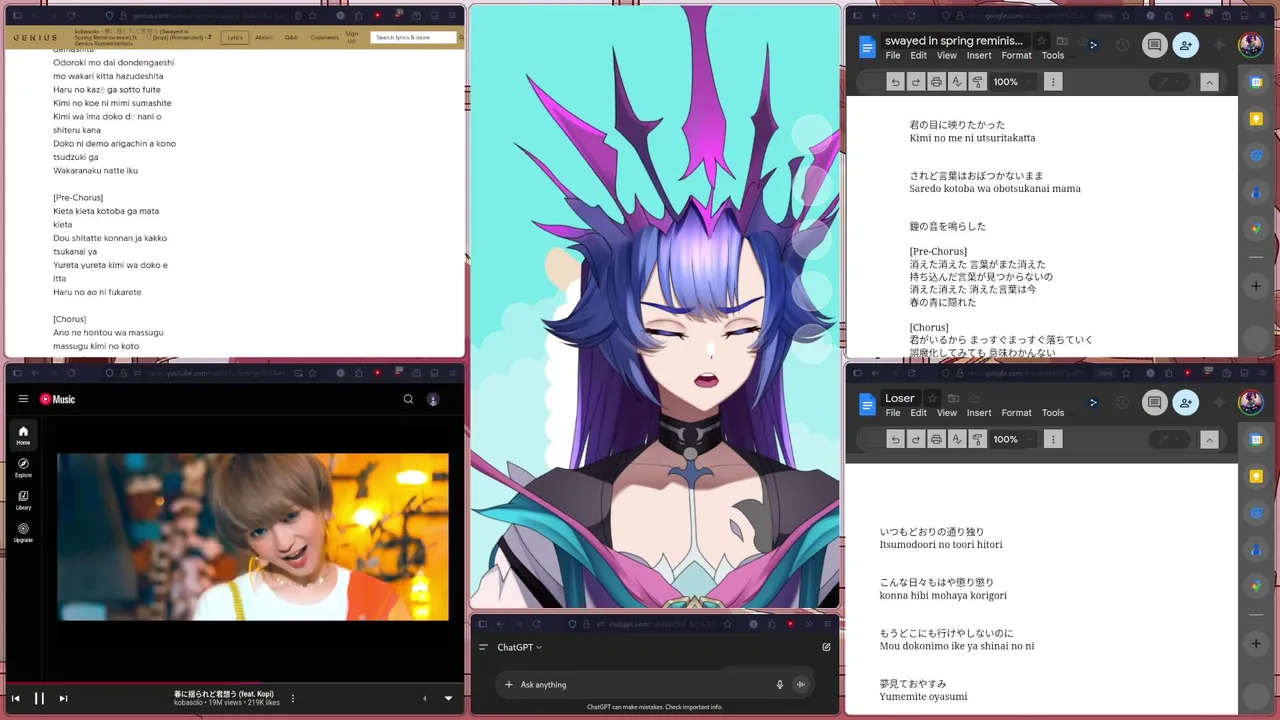
Task: Start ChatGPT voice mode
Action: [801, 685]
